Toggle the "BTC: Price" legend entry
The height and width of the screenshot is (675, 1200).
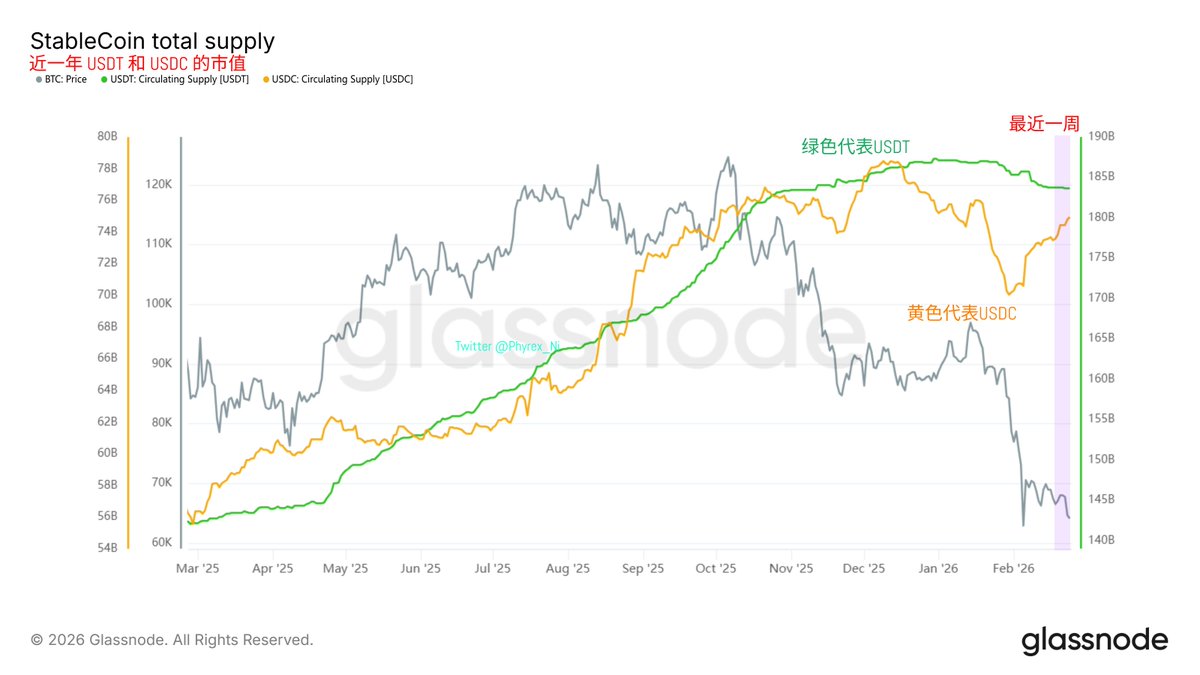tap(63, 79)
